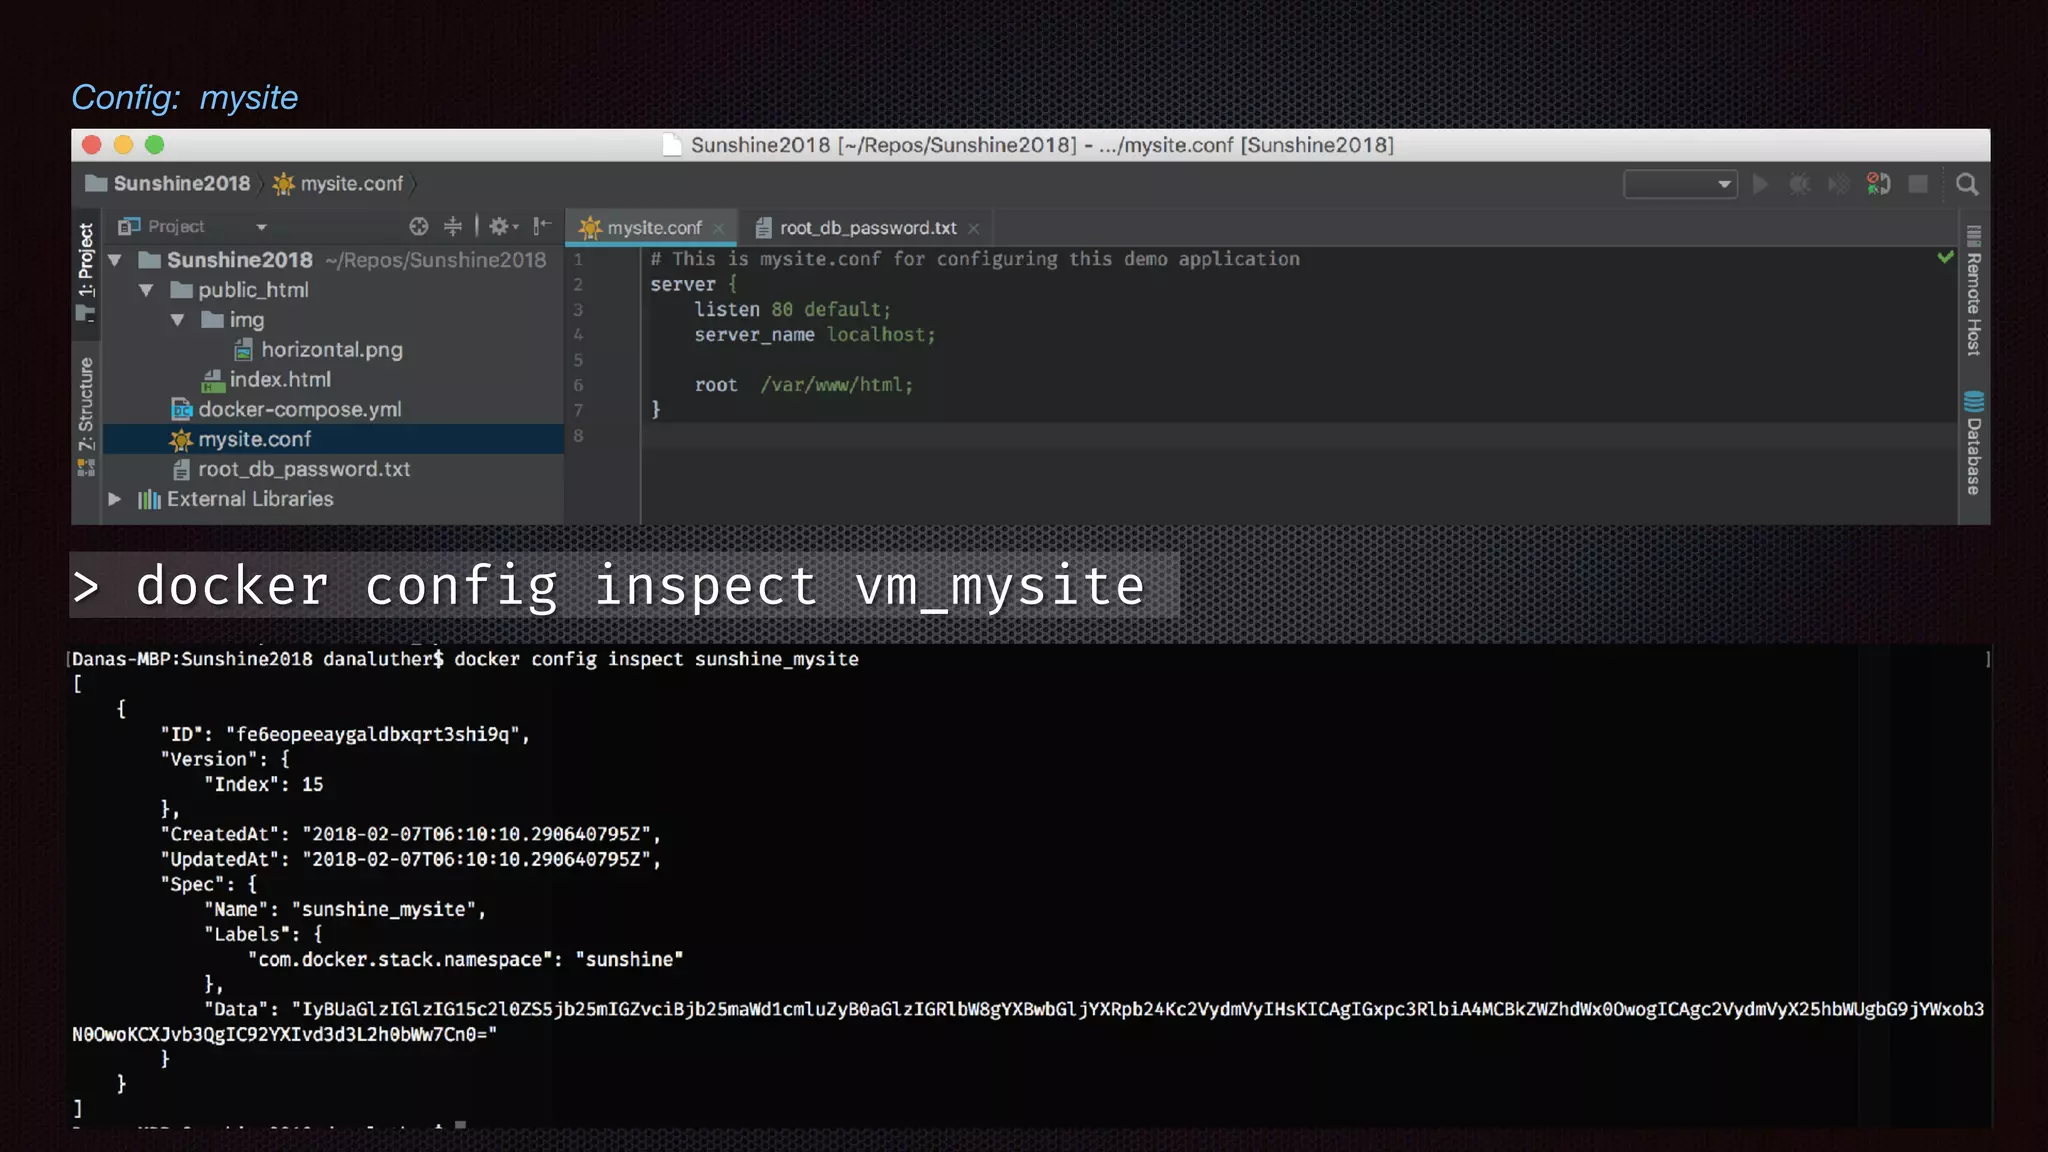Click com.docker.stack.namespace label line
Screen dimensions: 2048x1152
(x=466, y=960)
